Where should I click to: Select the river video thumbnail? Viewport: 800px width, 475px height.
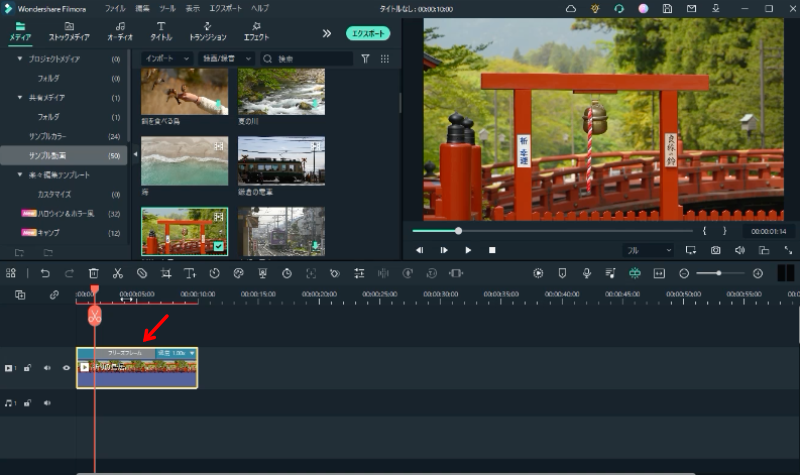281,92
